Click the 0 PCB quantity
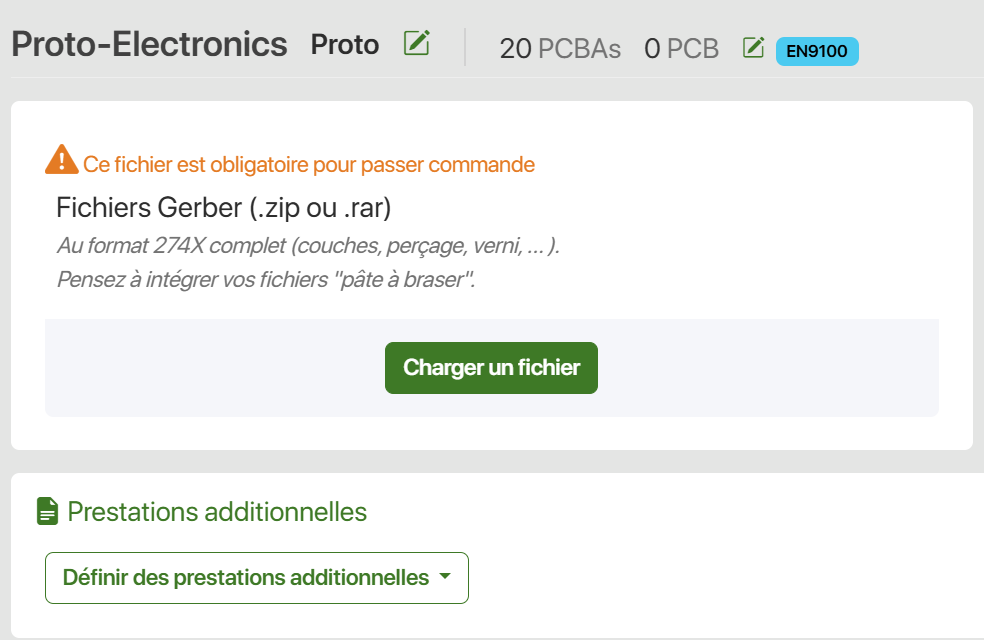 [x=682, y=49]
